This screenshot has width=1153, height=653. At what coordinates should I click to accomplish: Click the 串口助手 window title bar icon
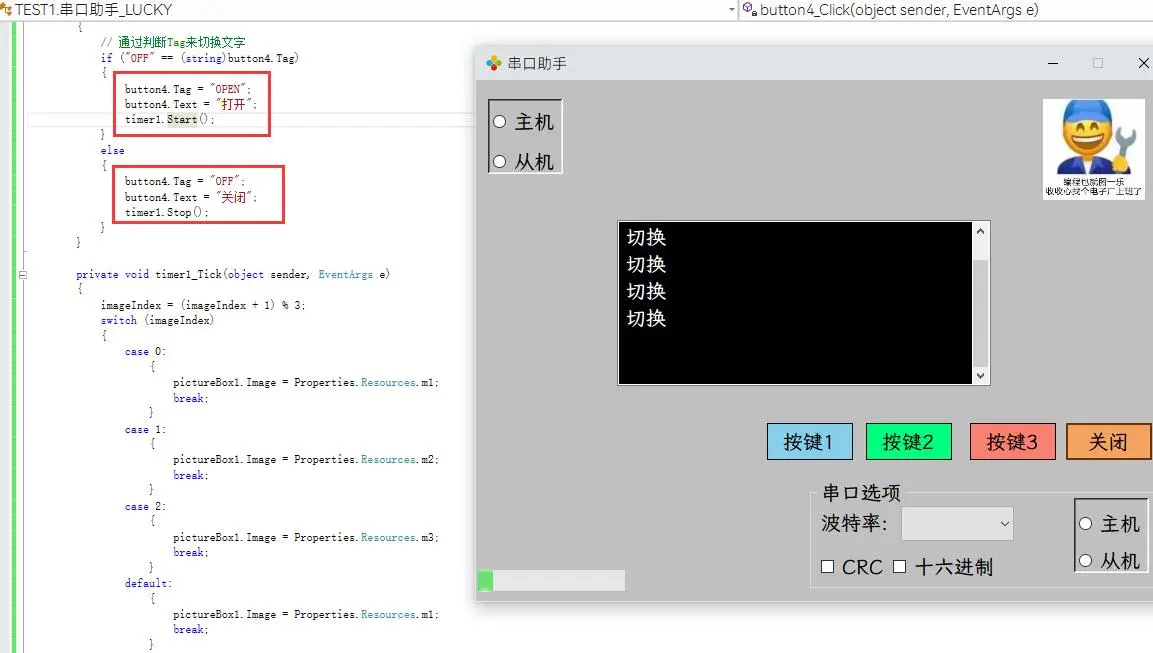[493, 63]
